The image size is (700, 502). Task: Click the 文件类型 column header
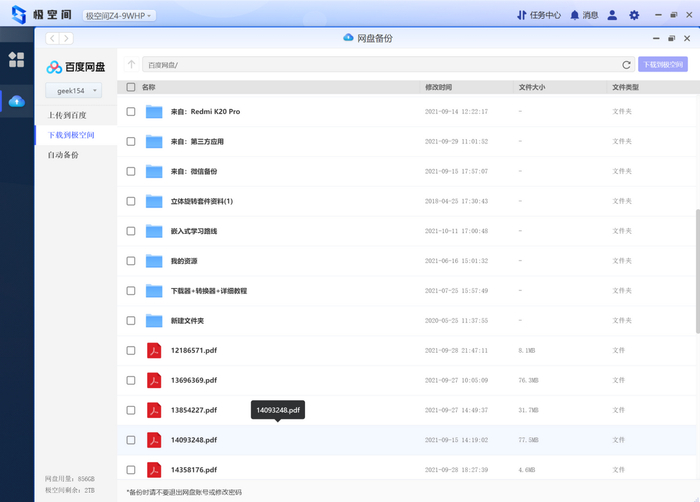point(625,87)
